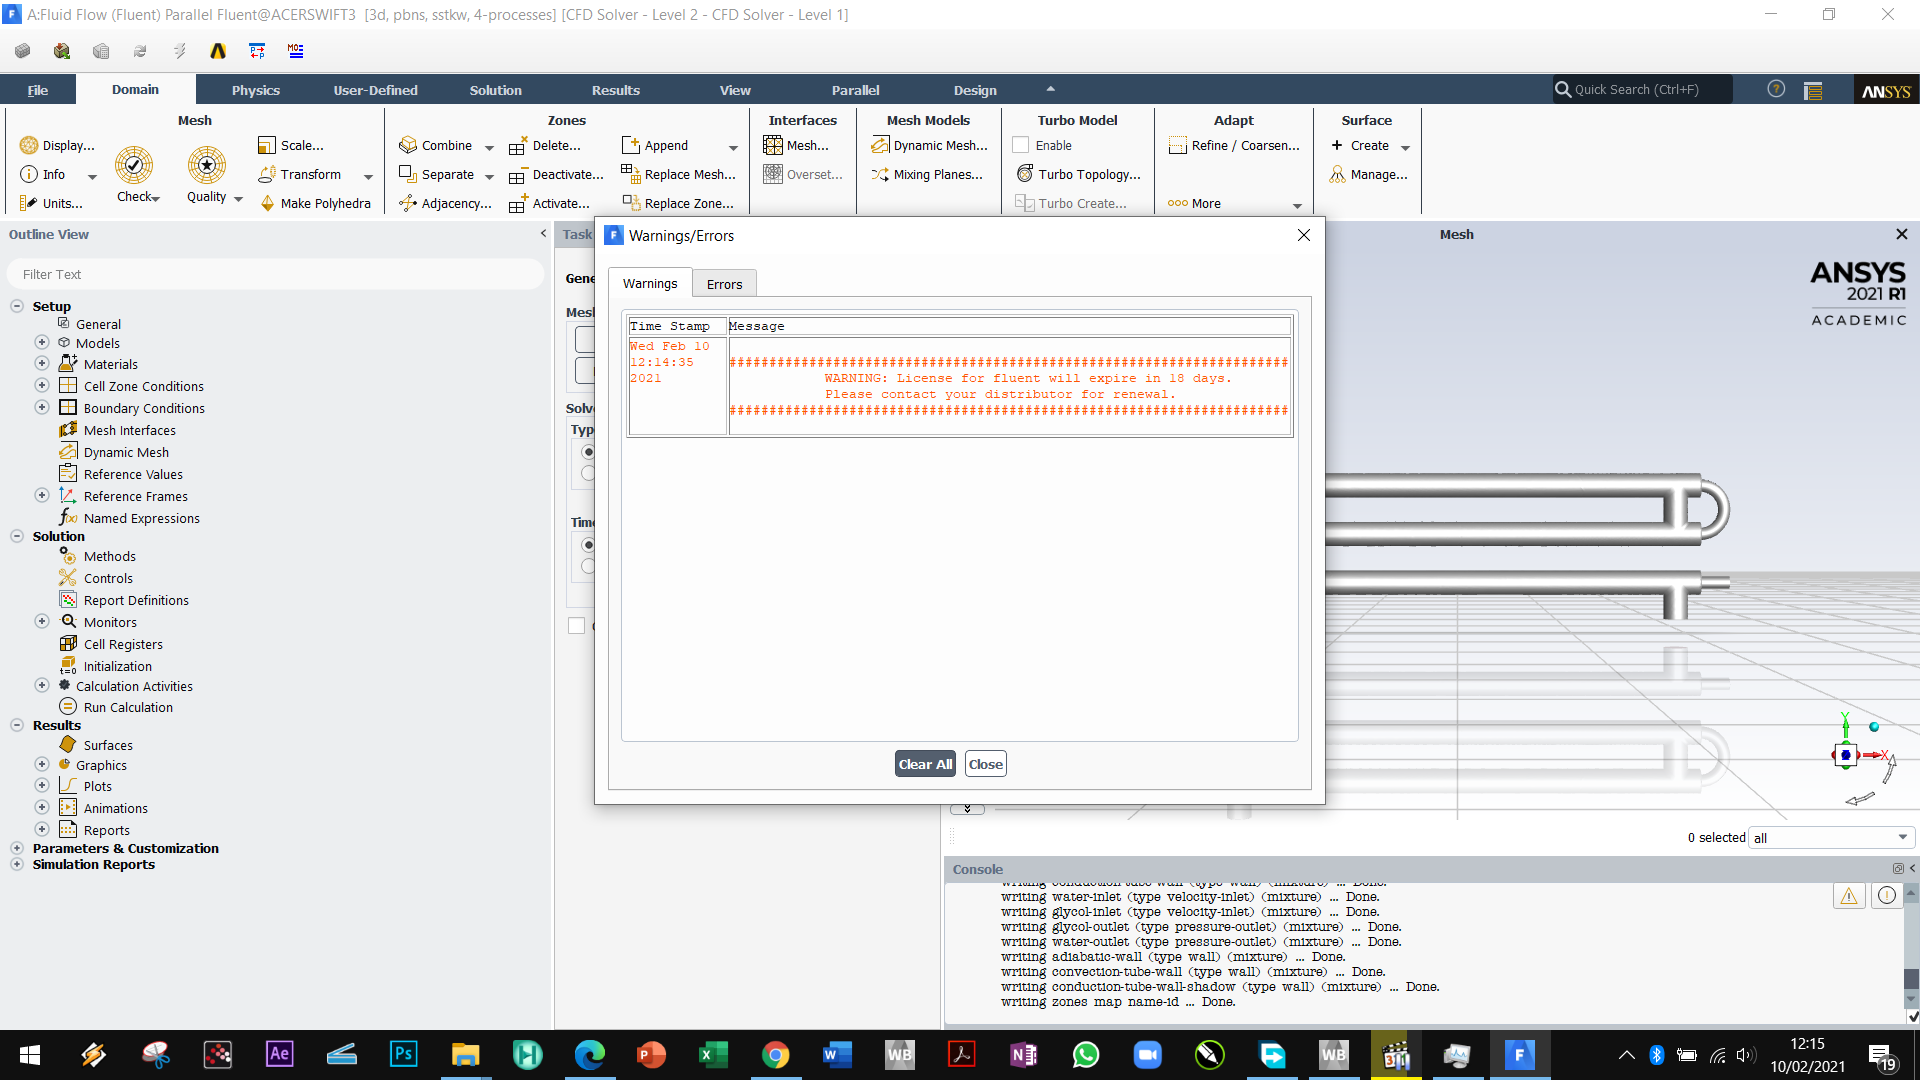Click the Clear All button

(x=925, y=764)
